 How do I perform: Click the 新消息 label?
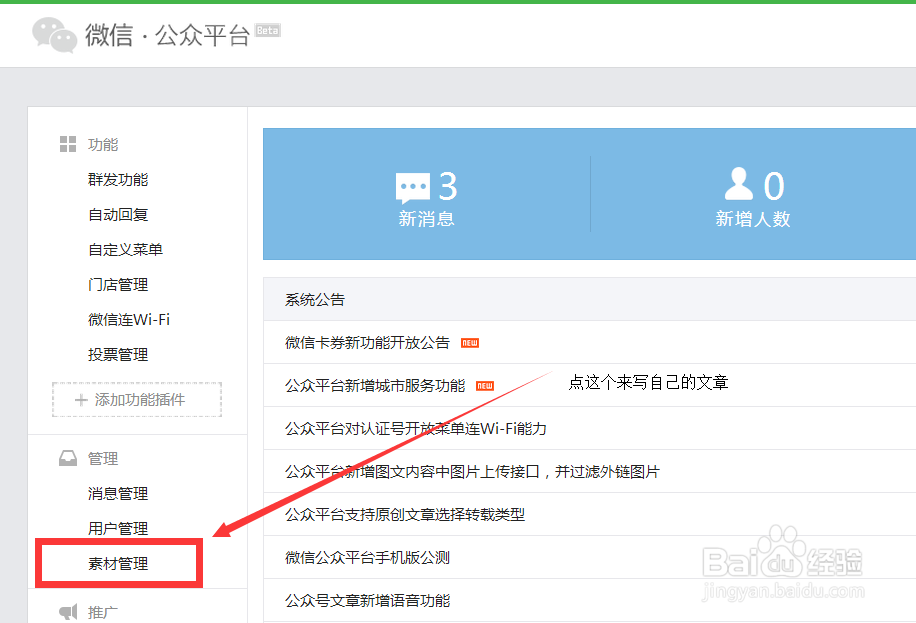(426, 219)
